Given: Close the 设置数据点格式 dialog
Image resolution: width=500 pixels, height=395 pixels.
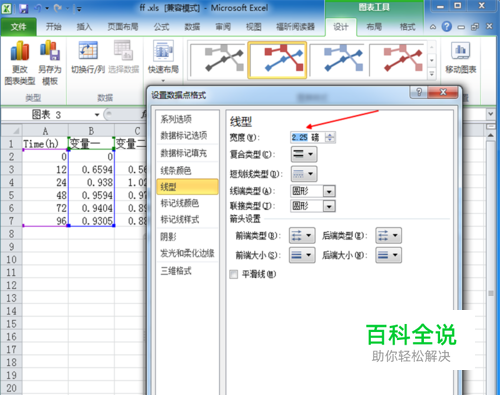Looking at the screenshot, I should (443, 92).
